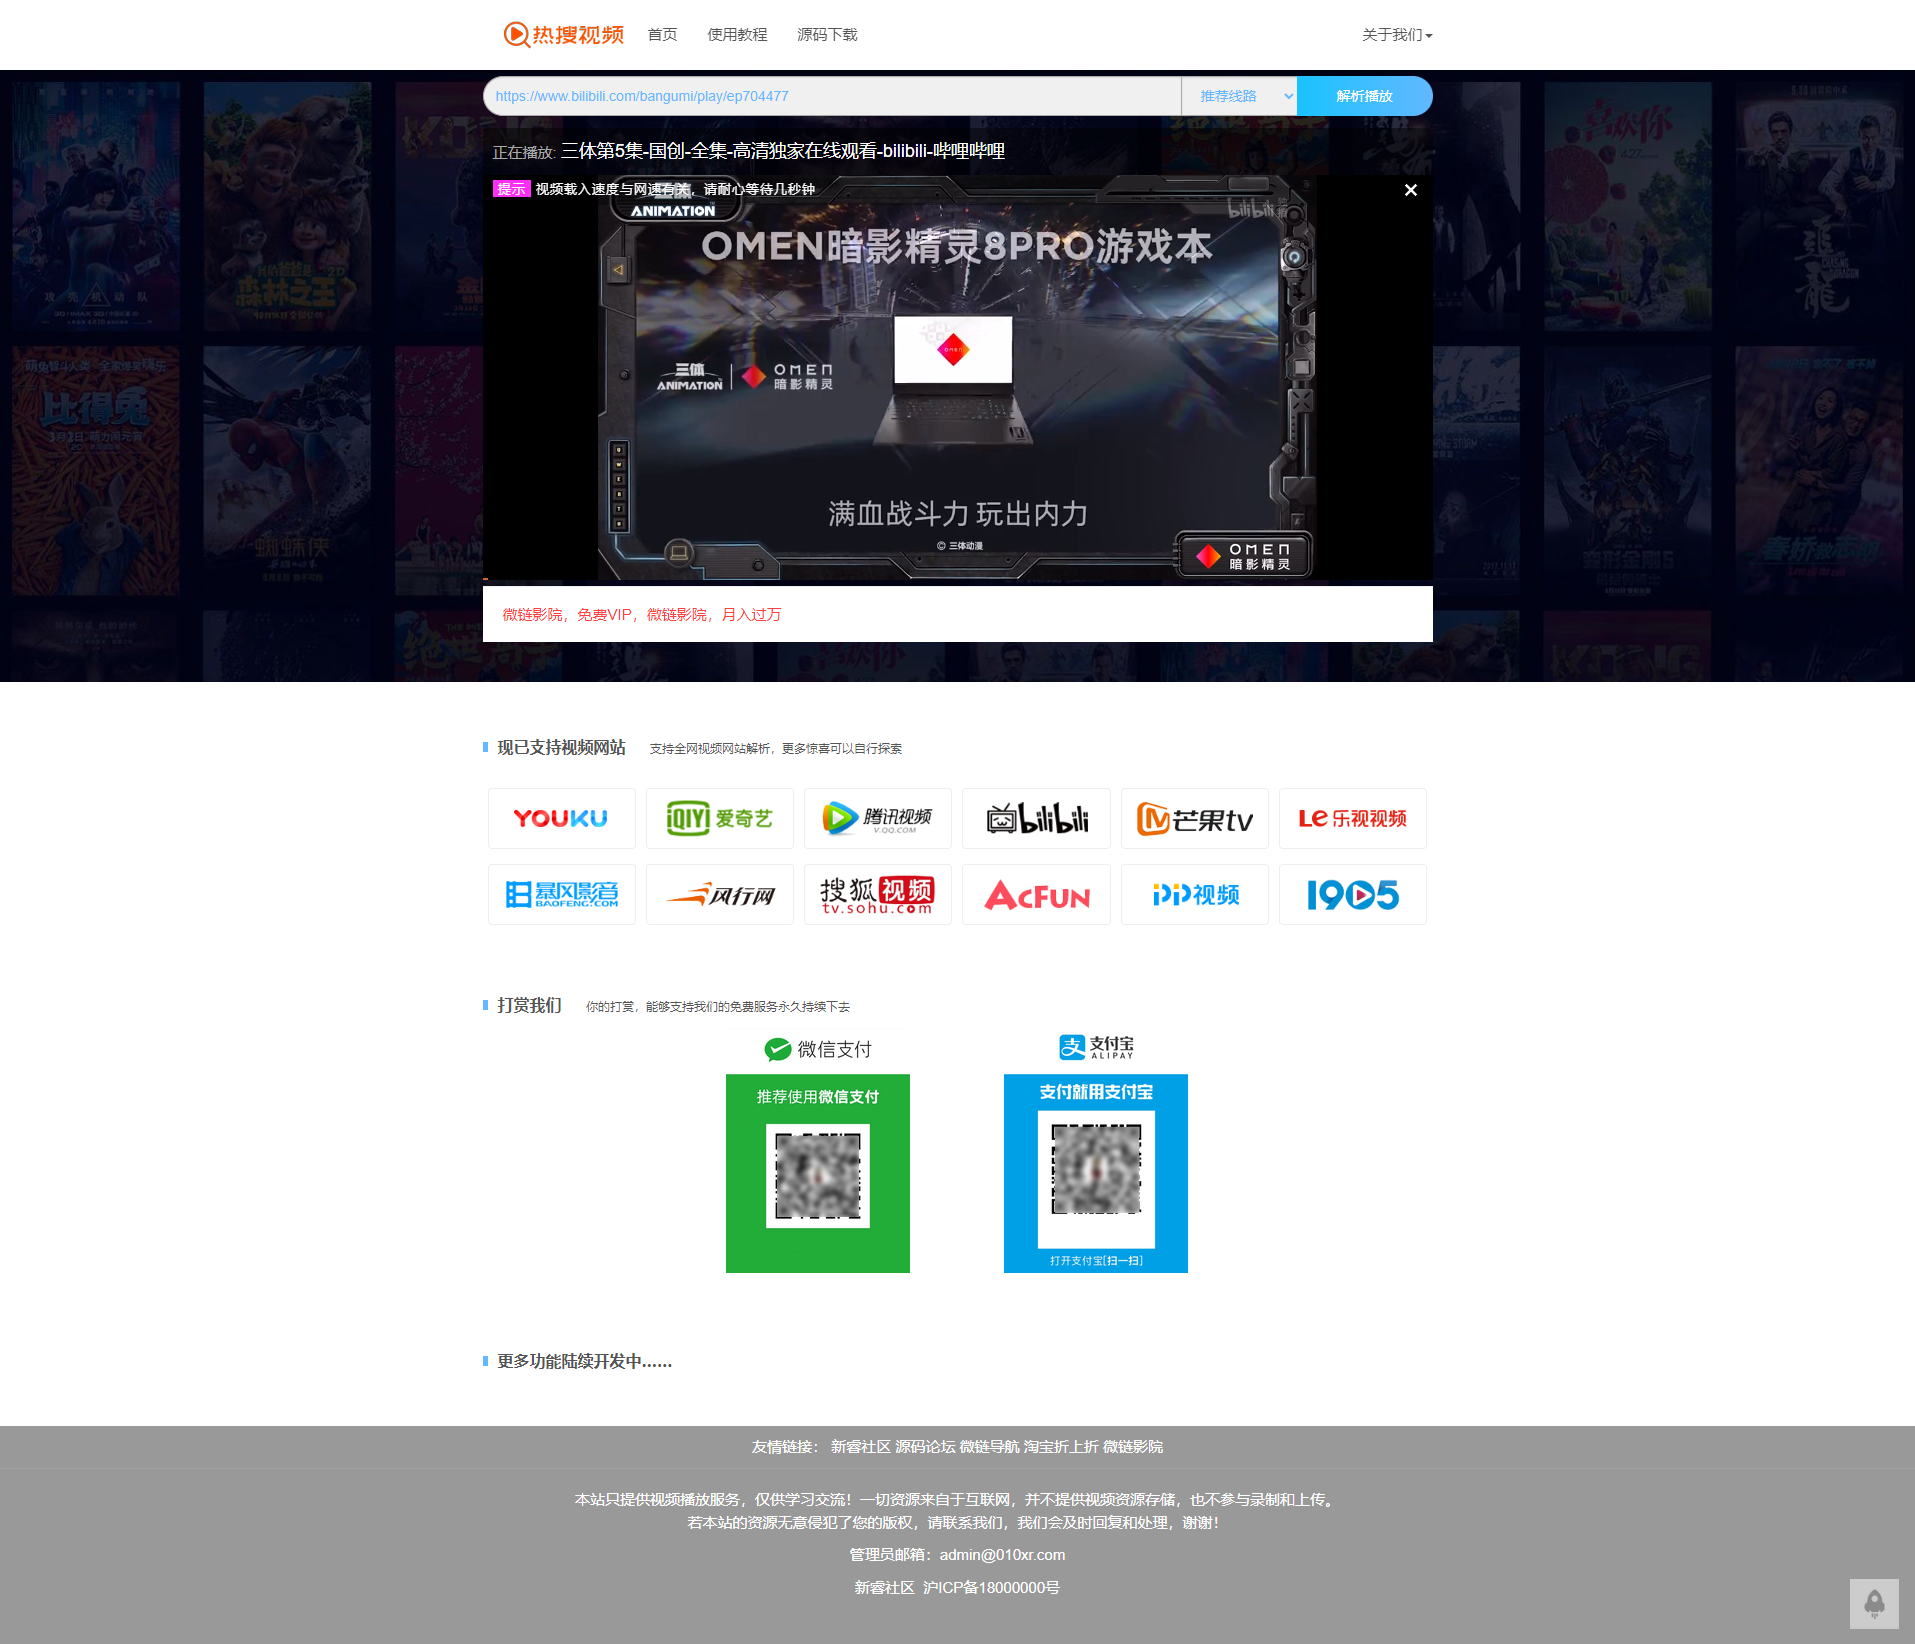
Task: Click the admin@010xr.com email text
Action: pos(1002,1555)
